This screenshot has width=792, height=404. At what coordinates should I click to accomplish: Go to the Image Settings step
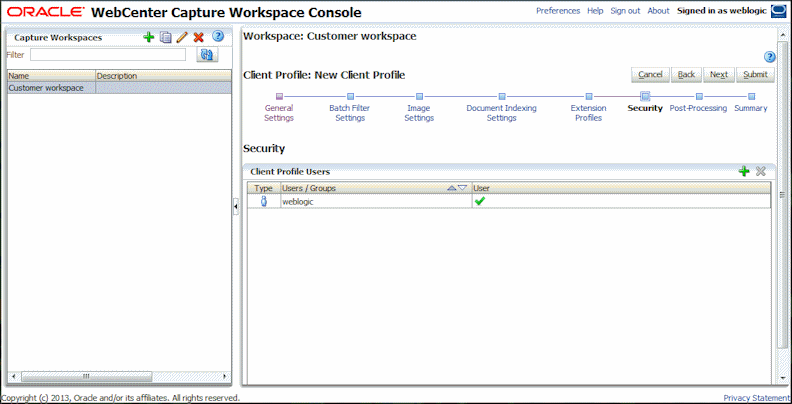(419, 109)
